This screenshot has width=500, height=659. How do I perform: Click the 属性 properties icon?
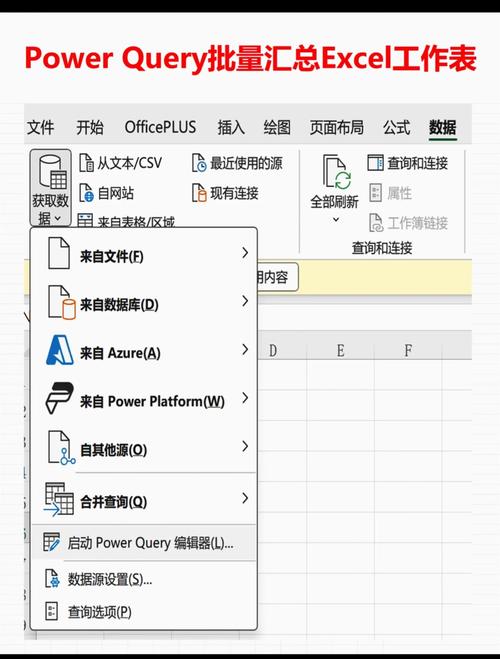(375, 193)
